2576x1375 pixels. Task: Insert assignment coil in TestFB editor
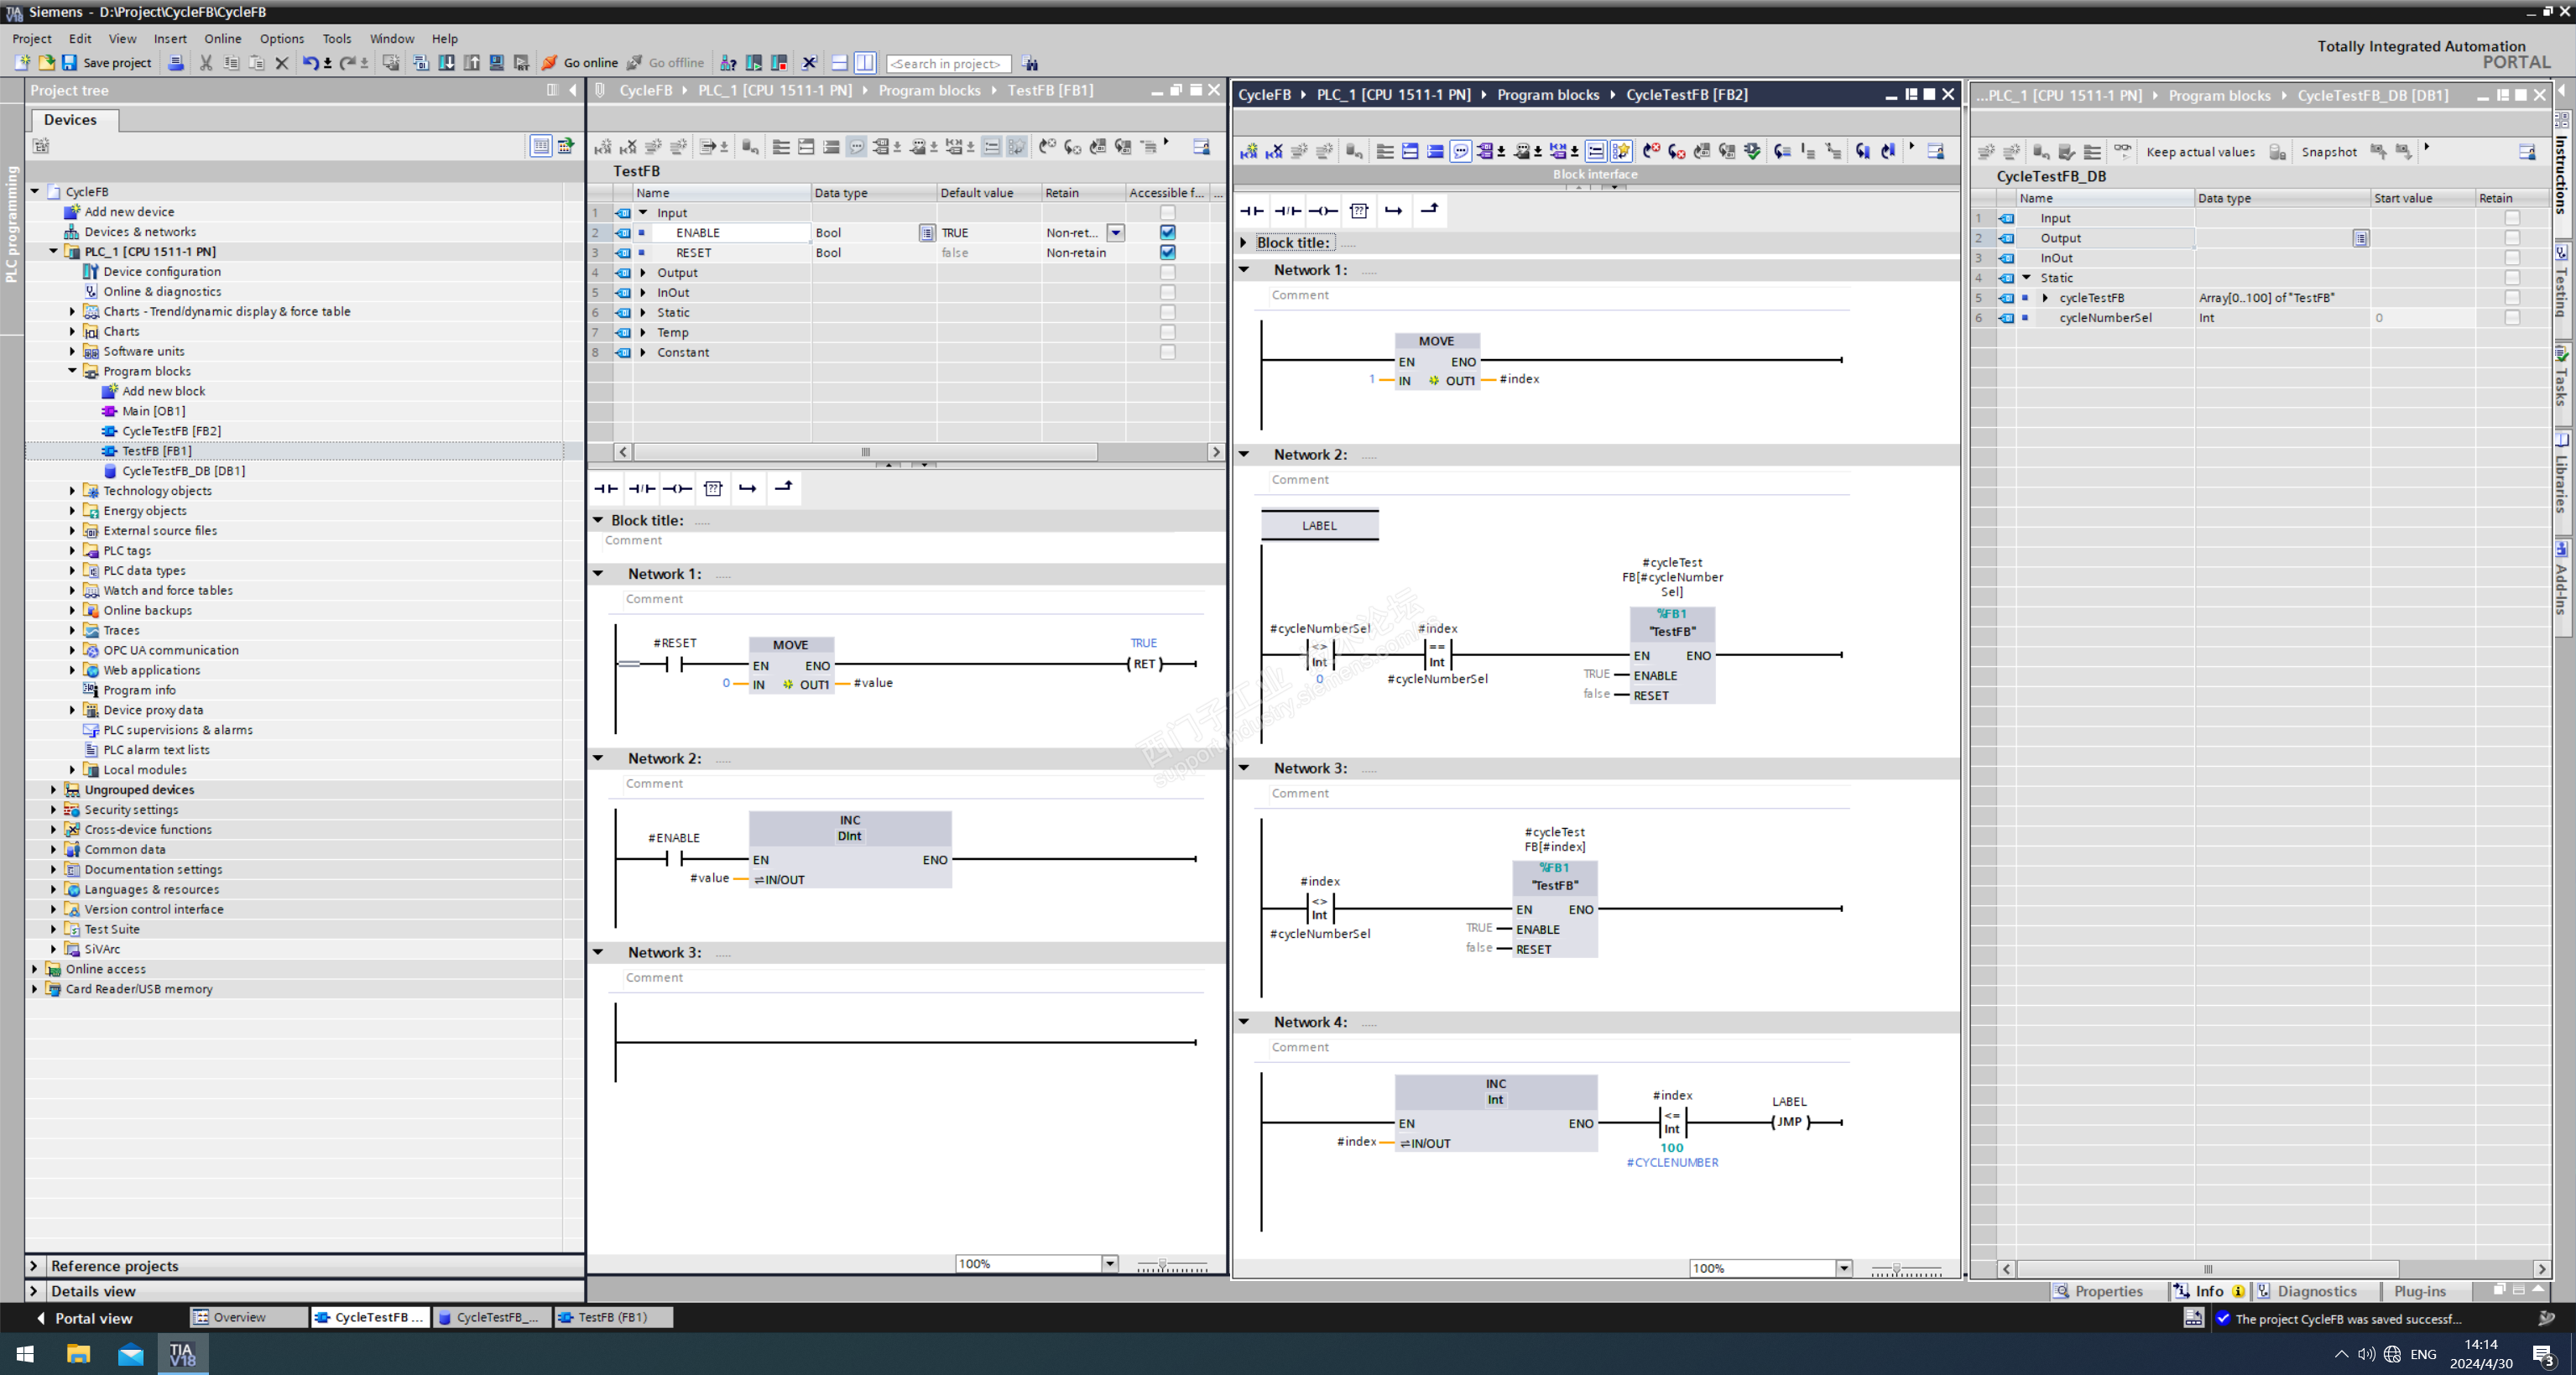pyautogui.click(x=677, y=488)
